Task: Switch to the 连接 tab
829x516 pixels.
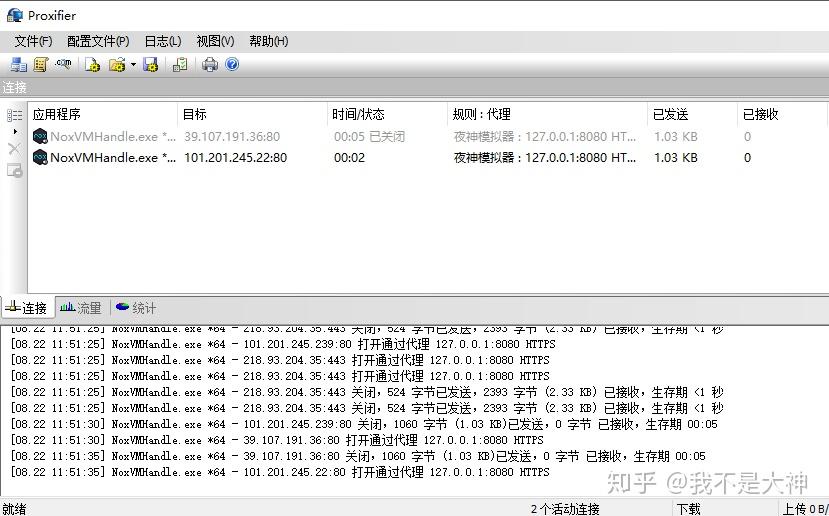Action: click(27, 308)
